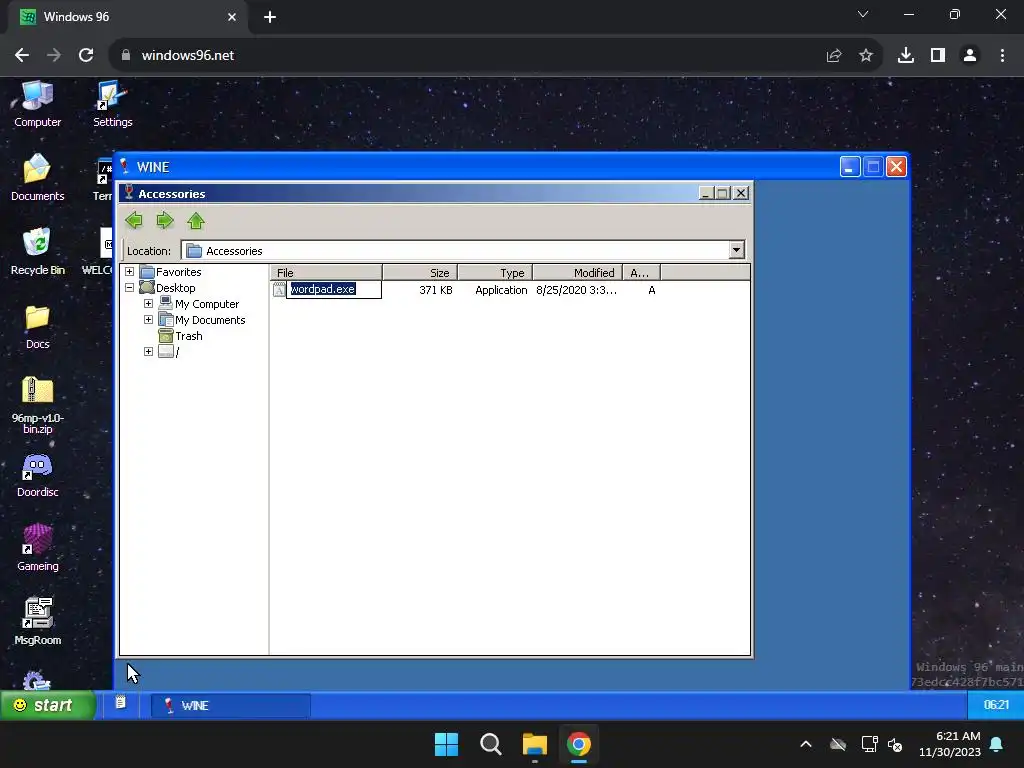Image resolution: width=1024 pixels, height=768 pixels.
Task: Toggle Chrome side panel icon
Action: click(x=938, y=56)
